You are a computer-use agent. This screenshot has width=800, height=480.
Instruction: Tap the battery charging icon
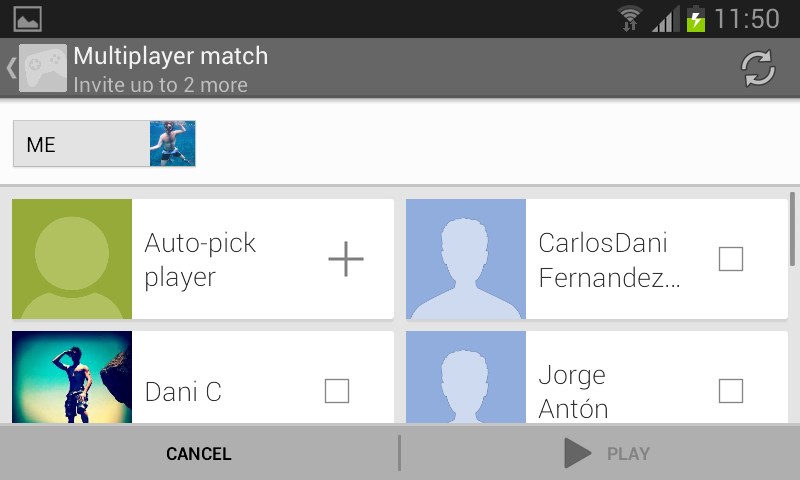pyautogui.click(x=696, y=18)
